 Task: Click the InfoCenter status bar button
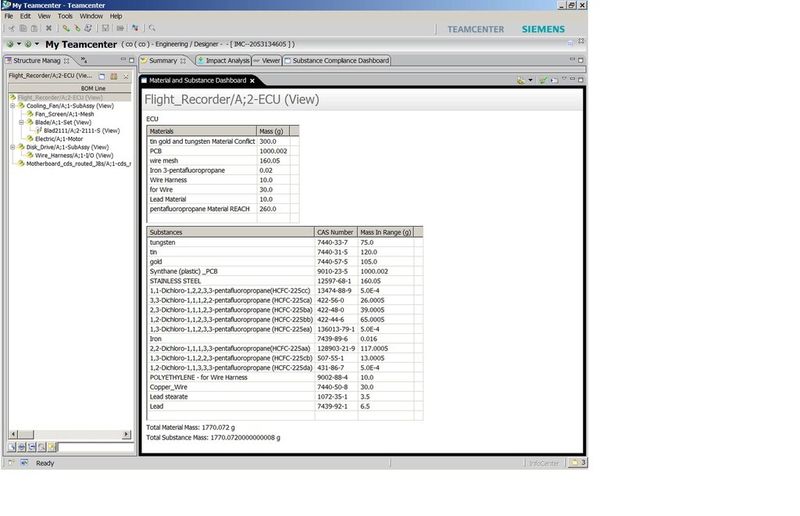(x=544, y=463)
